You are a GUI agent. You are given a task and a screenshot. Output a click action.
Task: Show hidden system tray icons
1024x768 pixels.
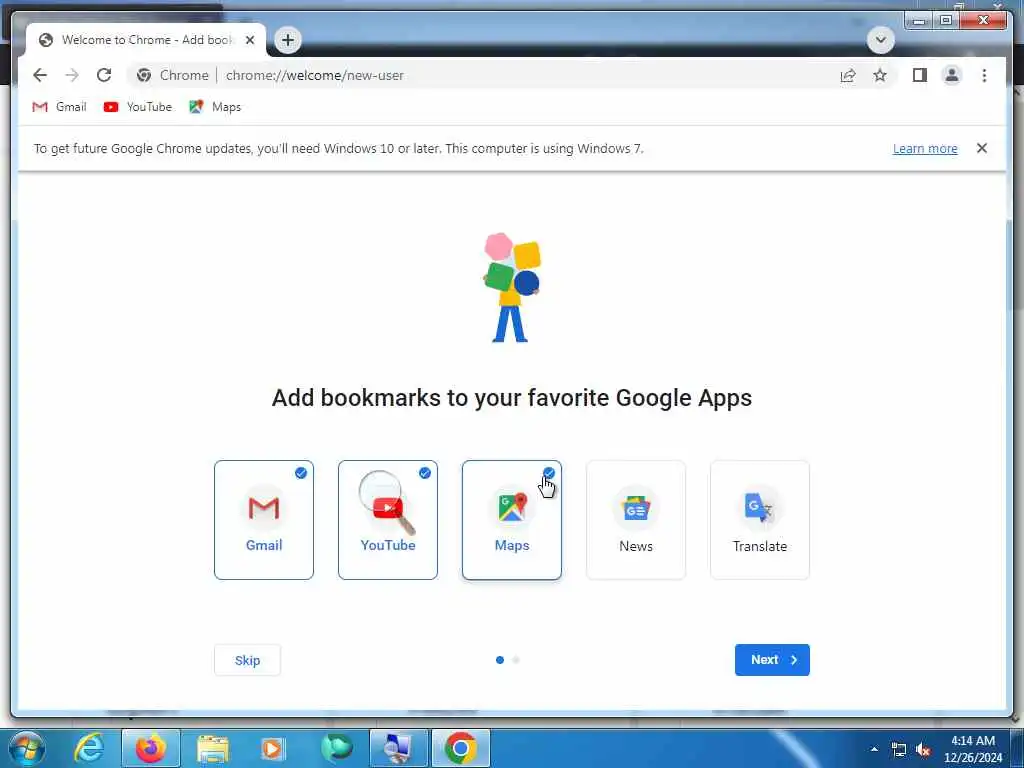coord(874,749)
